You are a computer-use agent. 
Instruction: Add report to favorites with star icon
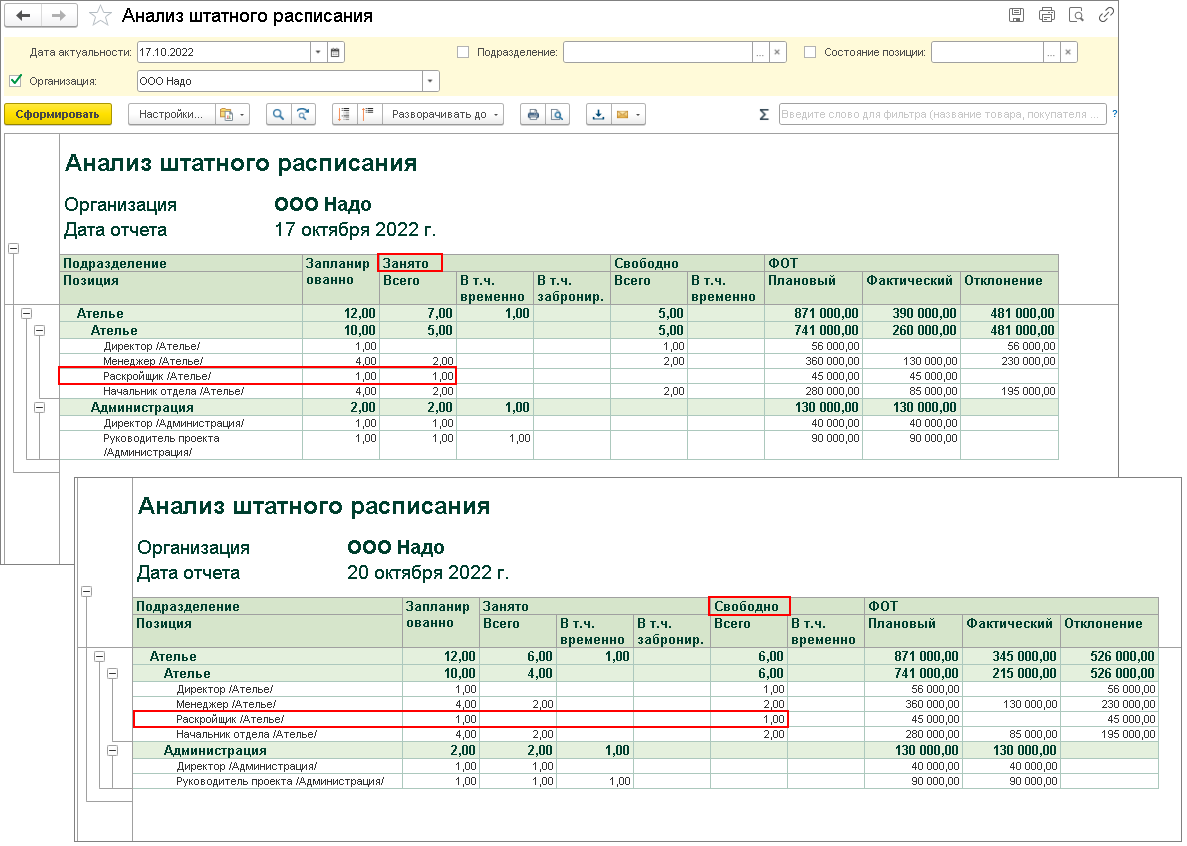100,16
